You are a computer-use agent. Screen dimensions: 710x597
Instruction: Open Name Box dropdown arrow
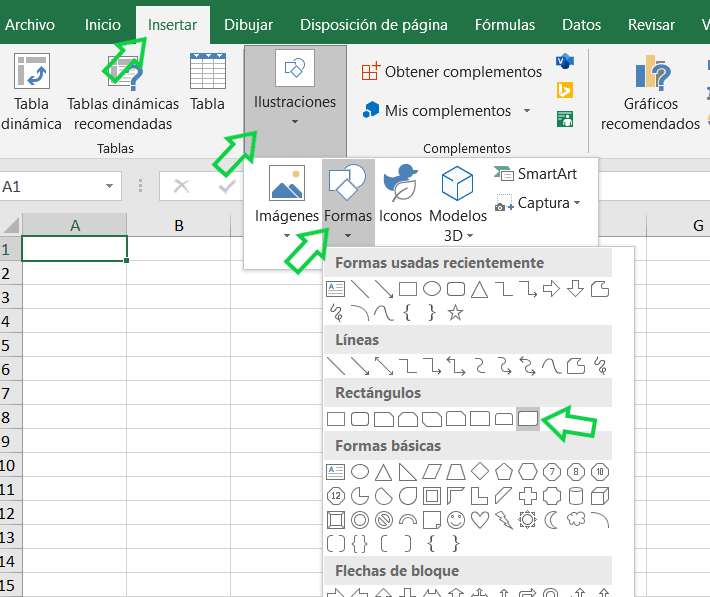(x=109, y=186)
